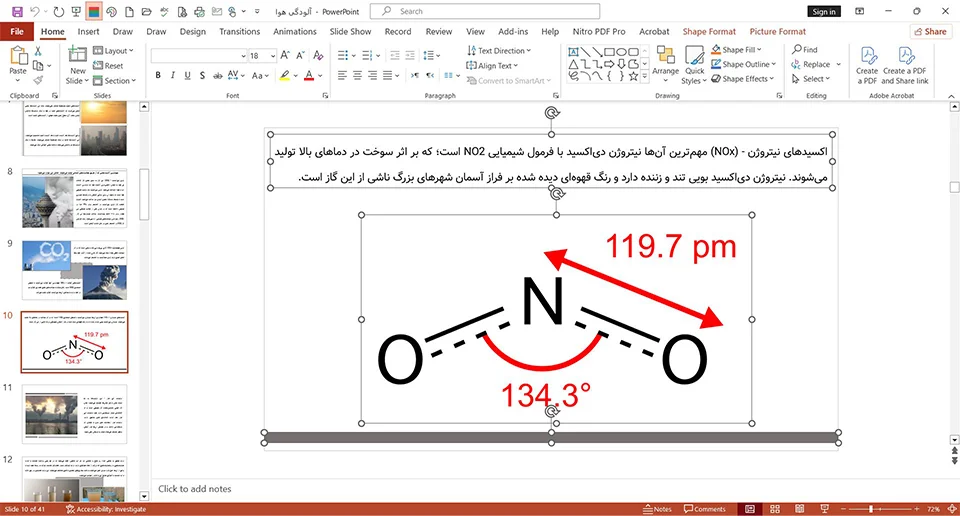Switch to Slide Sorter view in status bar
Screen dimensions: 960x516
coord(774,509)
